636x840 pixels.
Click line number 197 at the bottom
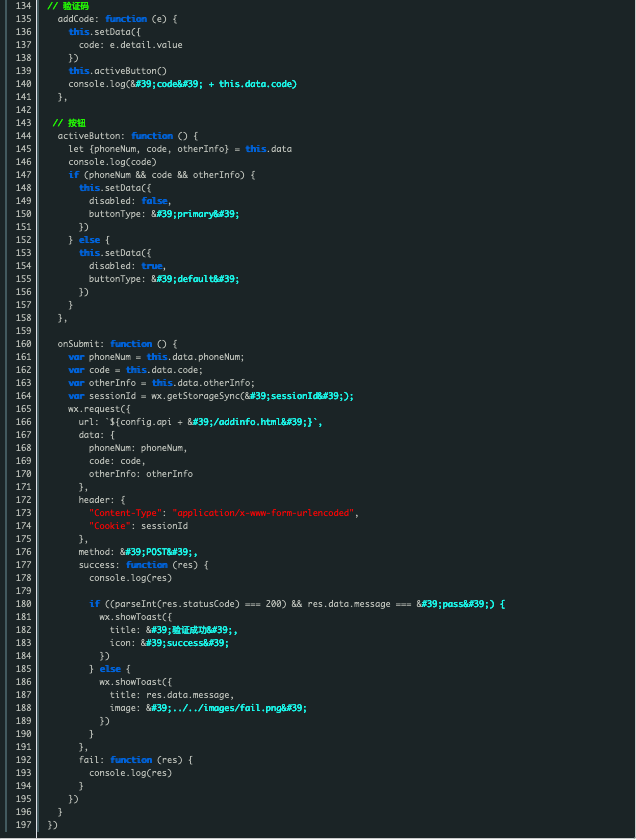pos(19,825)
